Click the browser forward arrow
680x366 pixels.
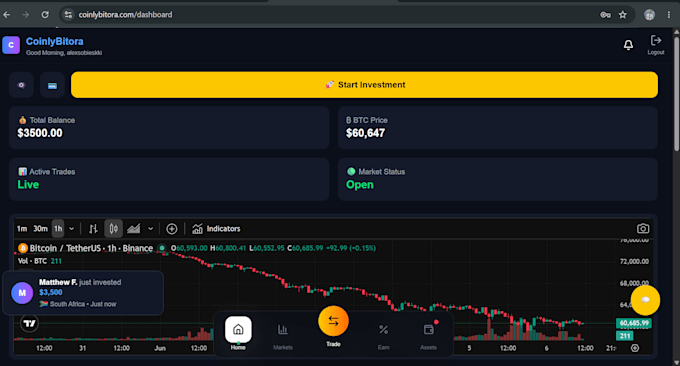(x=26, y=15)
